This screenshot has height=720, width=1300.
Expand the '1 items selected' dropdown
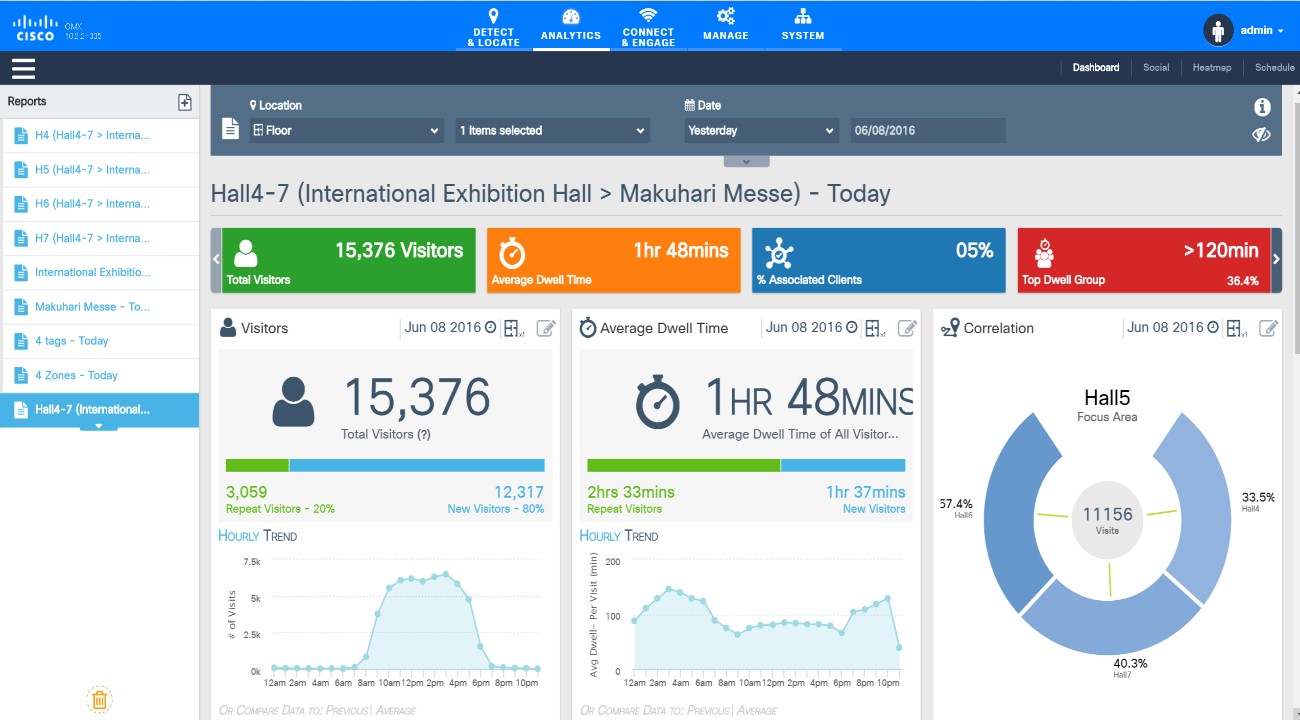tap(552, 131)
